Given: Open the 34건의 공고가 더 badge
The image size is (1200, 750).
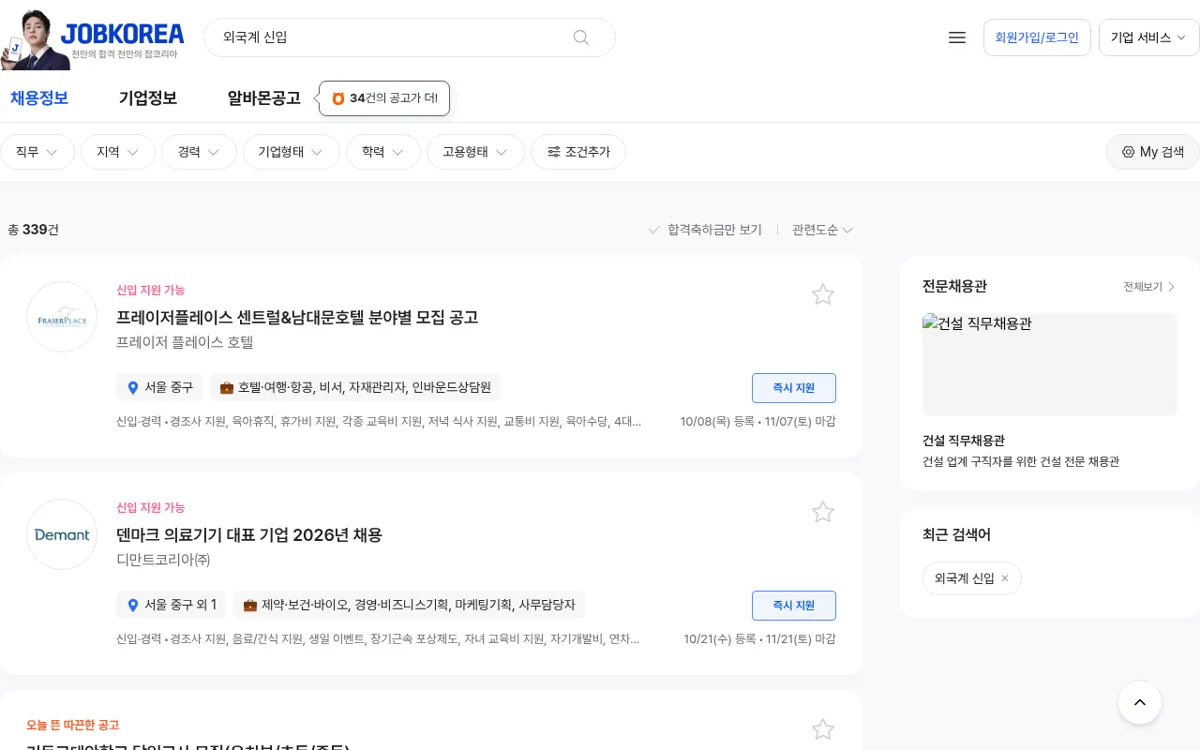Looking at the screenshot, I should [x=385, y=98].
